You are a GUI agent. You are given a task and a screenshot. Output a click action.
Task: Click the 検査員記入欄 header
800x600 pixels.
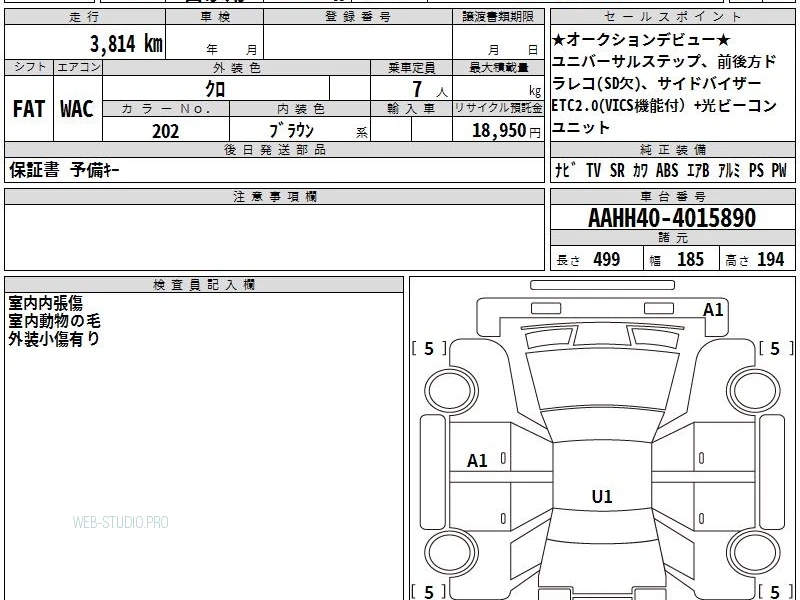[204, 285]
